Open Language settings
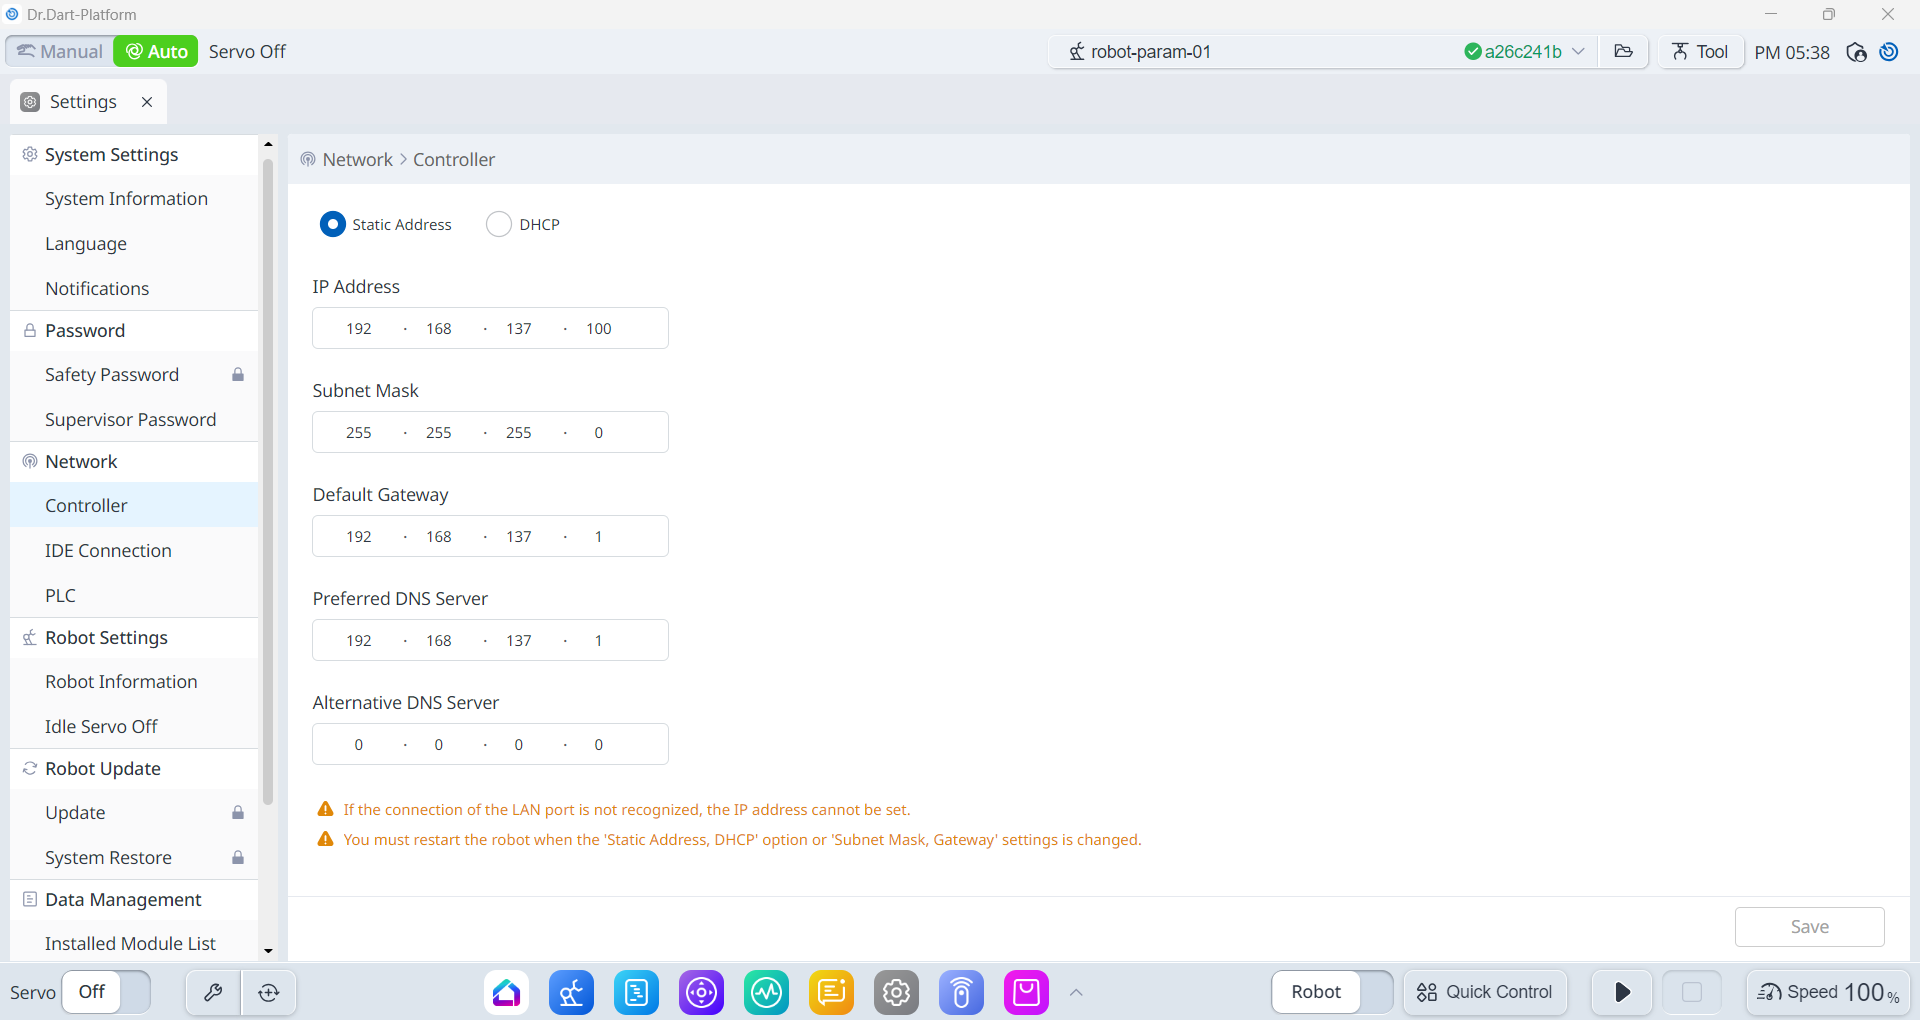 pyautogui.click(x=134, y=244)
